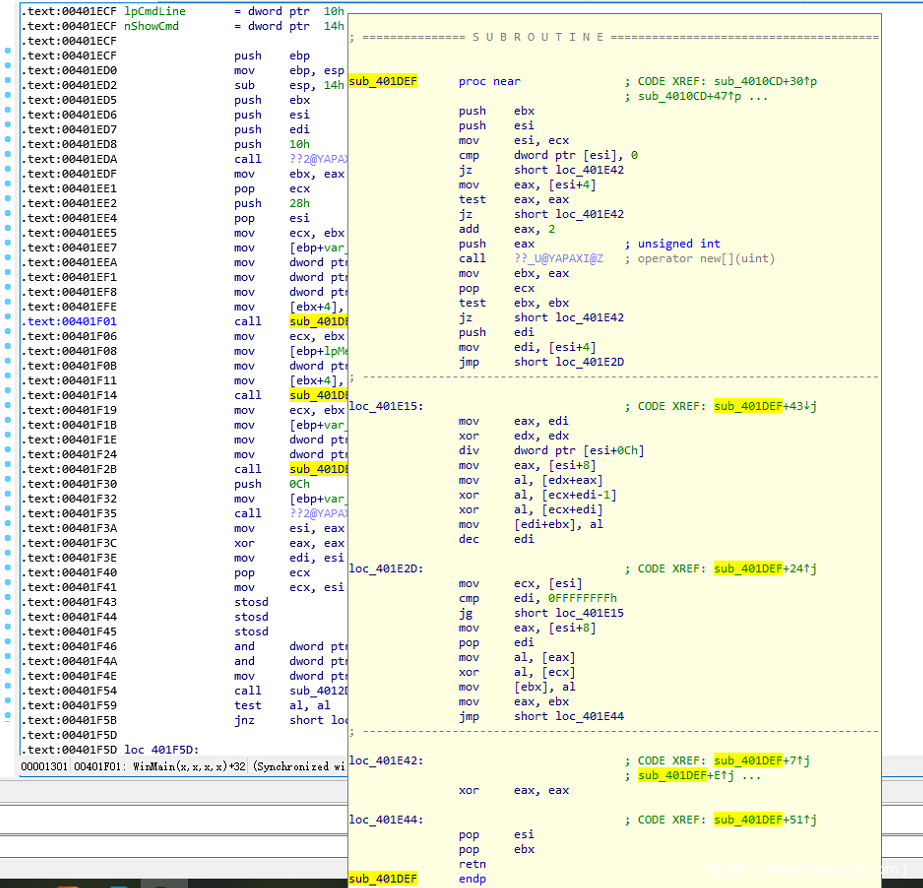Open the sub_4012D call target at 00401F54
Viewport: 923px width, 888px height.
click(x=317, y=691)
